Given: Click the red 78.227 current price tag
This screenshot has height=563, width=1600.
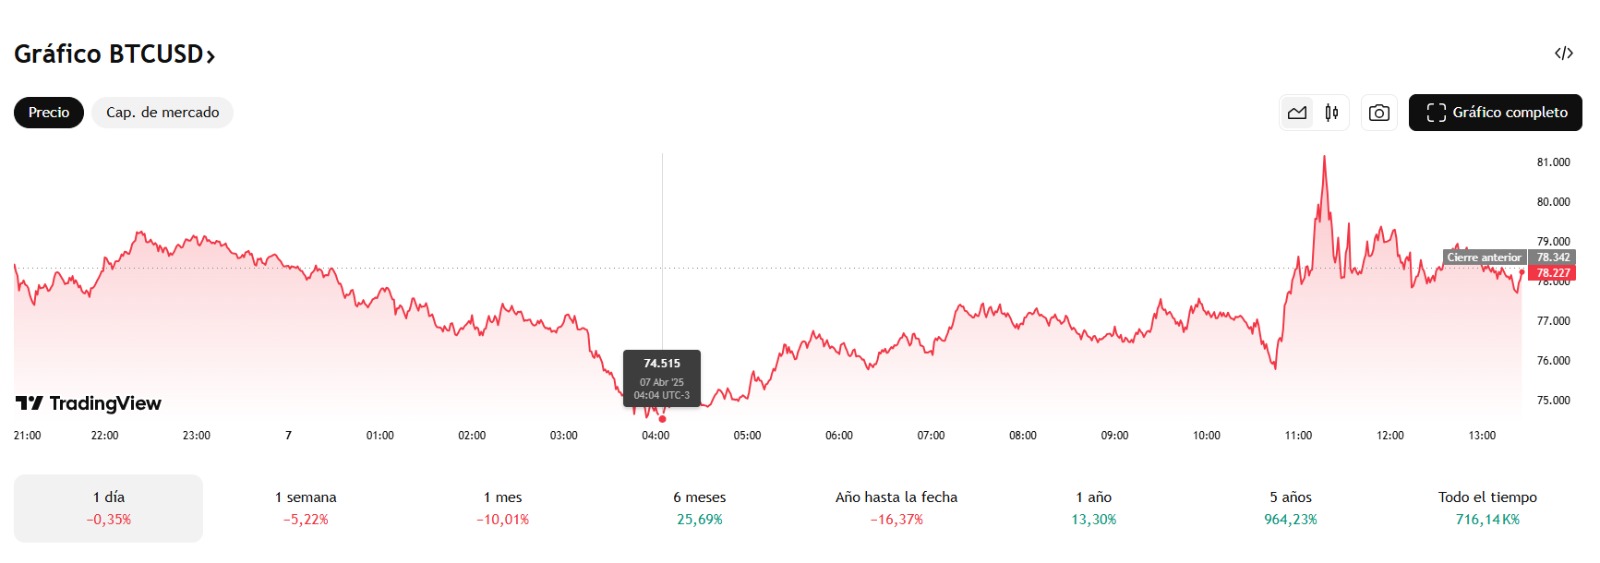Looking at the screenshot, I should [x=1553, y=273].
